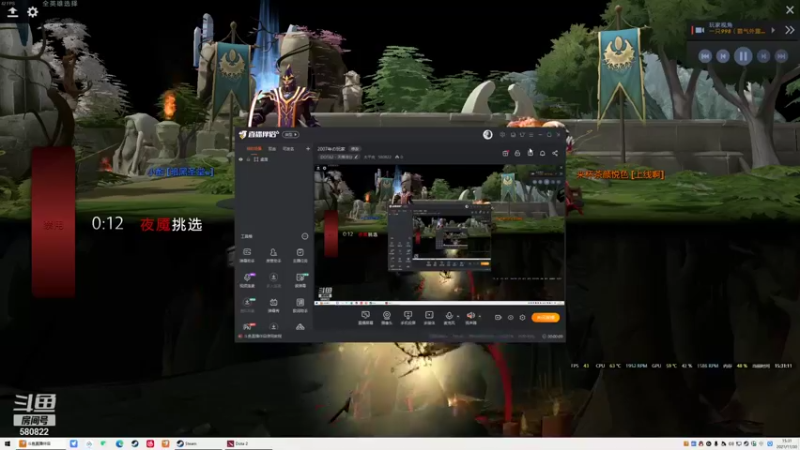Step the replay backward one notch
This screenshot has height=450, width=800.
723,56
